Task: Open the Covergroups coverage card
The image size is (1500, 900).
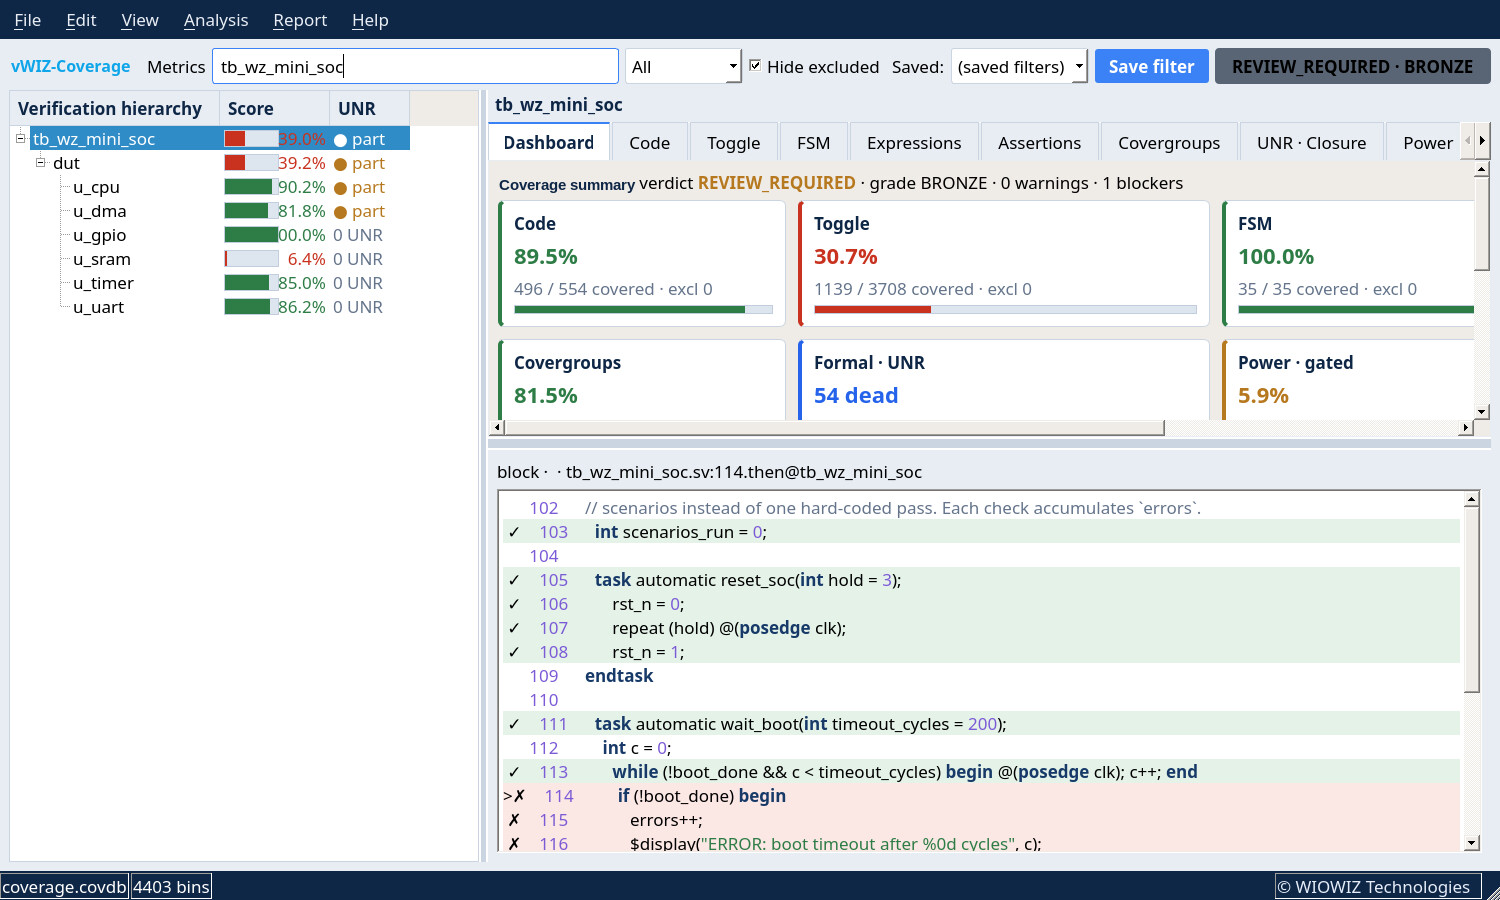Action: tap(642, 380)
